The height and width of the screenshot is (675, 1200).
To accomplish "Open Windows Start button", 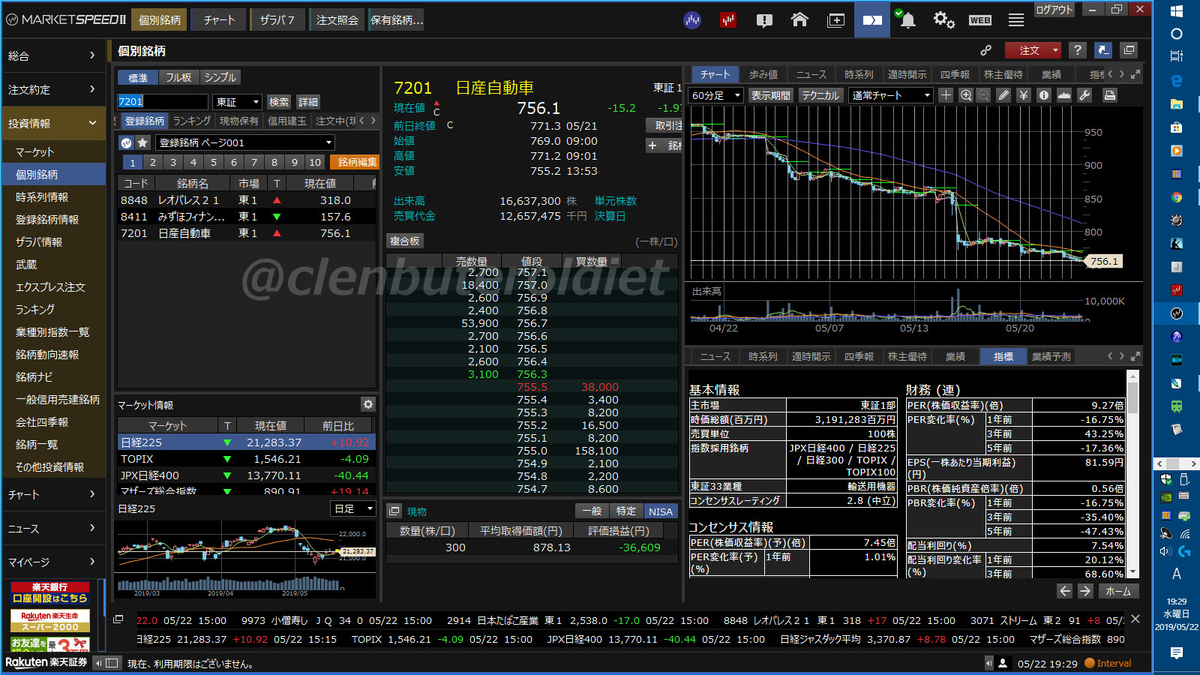I will [1177, 9].
